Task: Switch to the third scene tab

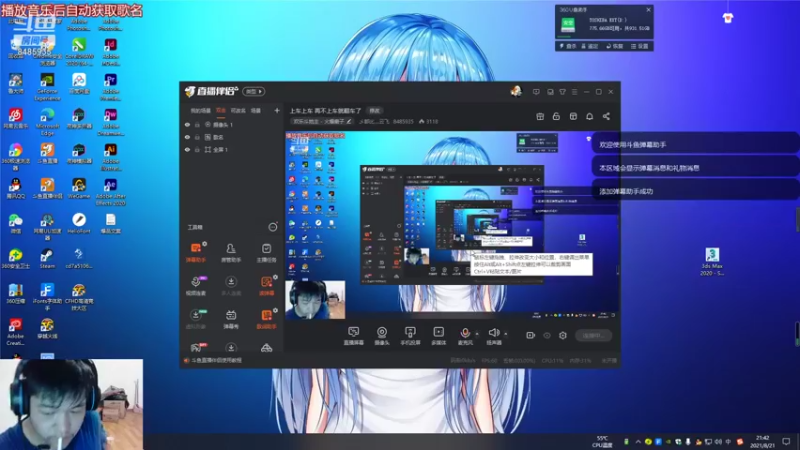Action: pyautogui.click(x=238, y=111)
